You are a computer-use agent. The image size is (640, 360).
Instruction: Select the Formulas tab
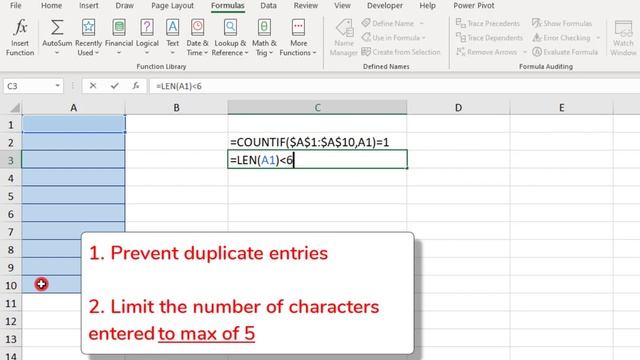coord(228,5)
